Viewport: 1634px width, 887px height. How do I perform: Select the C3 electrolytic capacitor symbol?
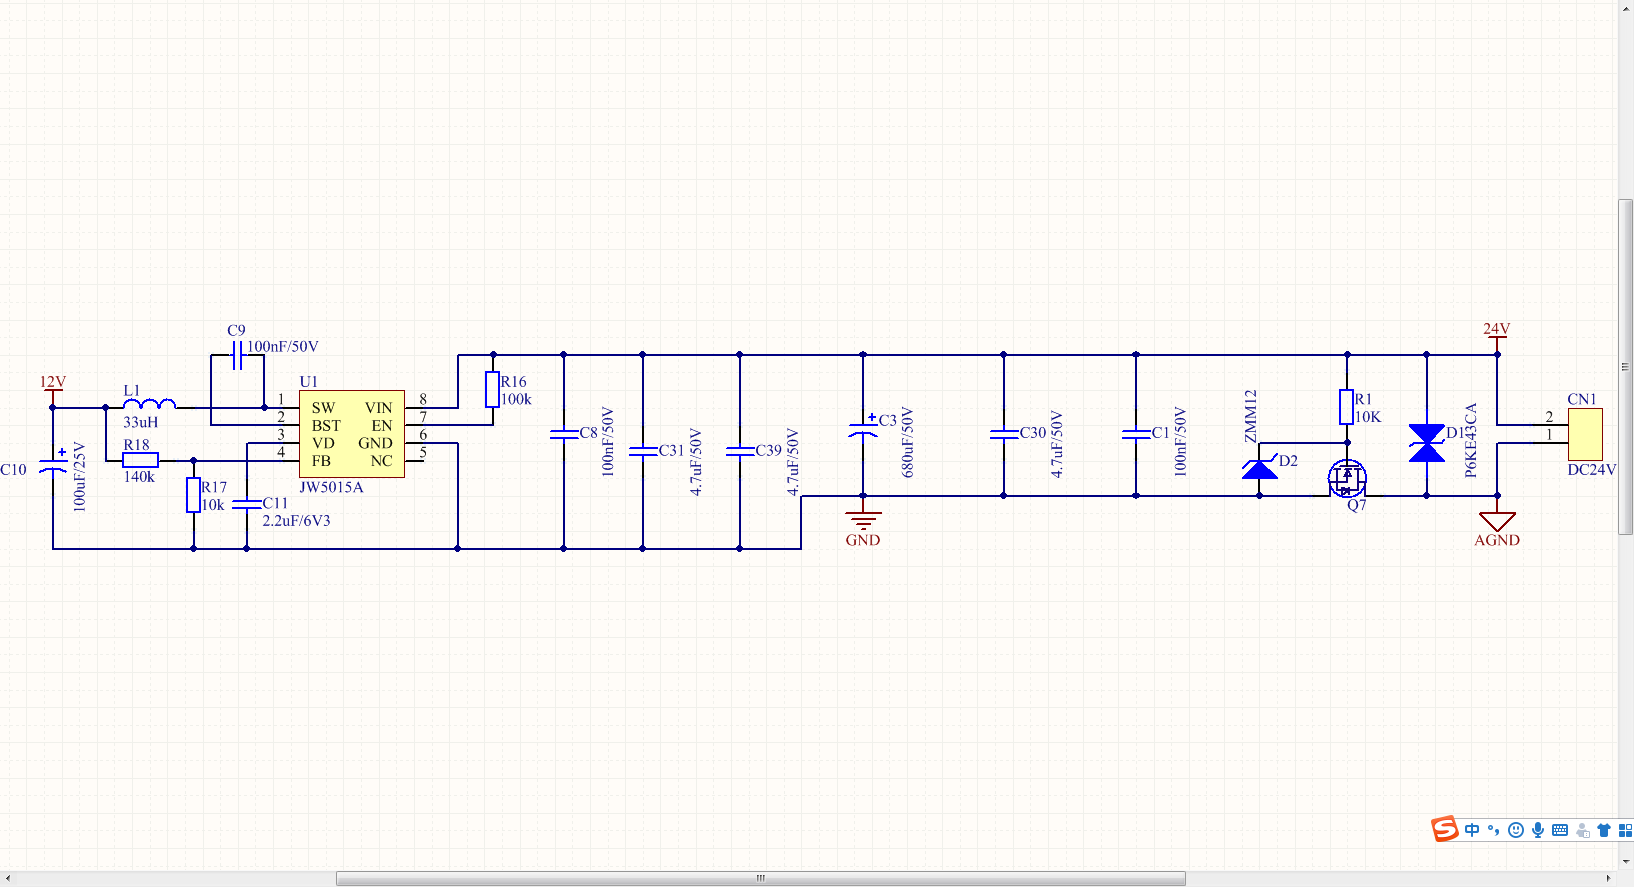point(863,427)
